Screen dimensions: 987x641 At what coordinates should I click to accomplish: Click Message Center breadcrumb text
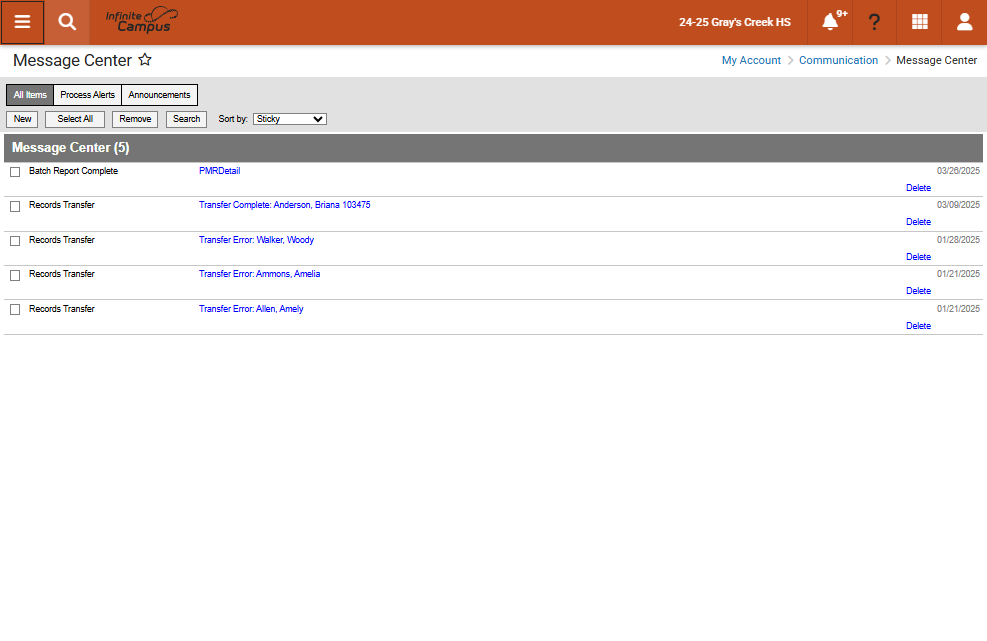click(x=937, y=60)
